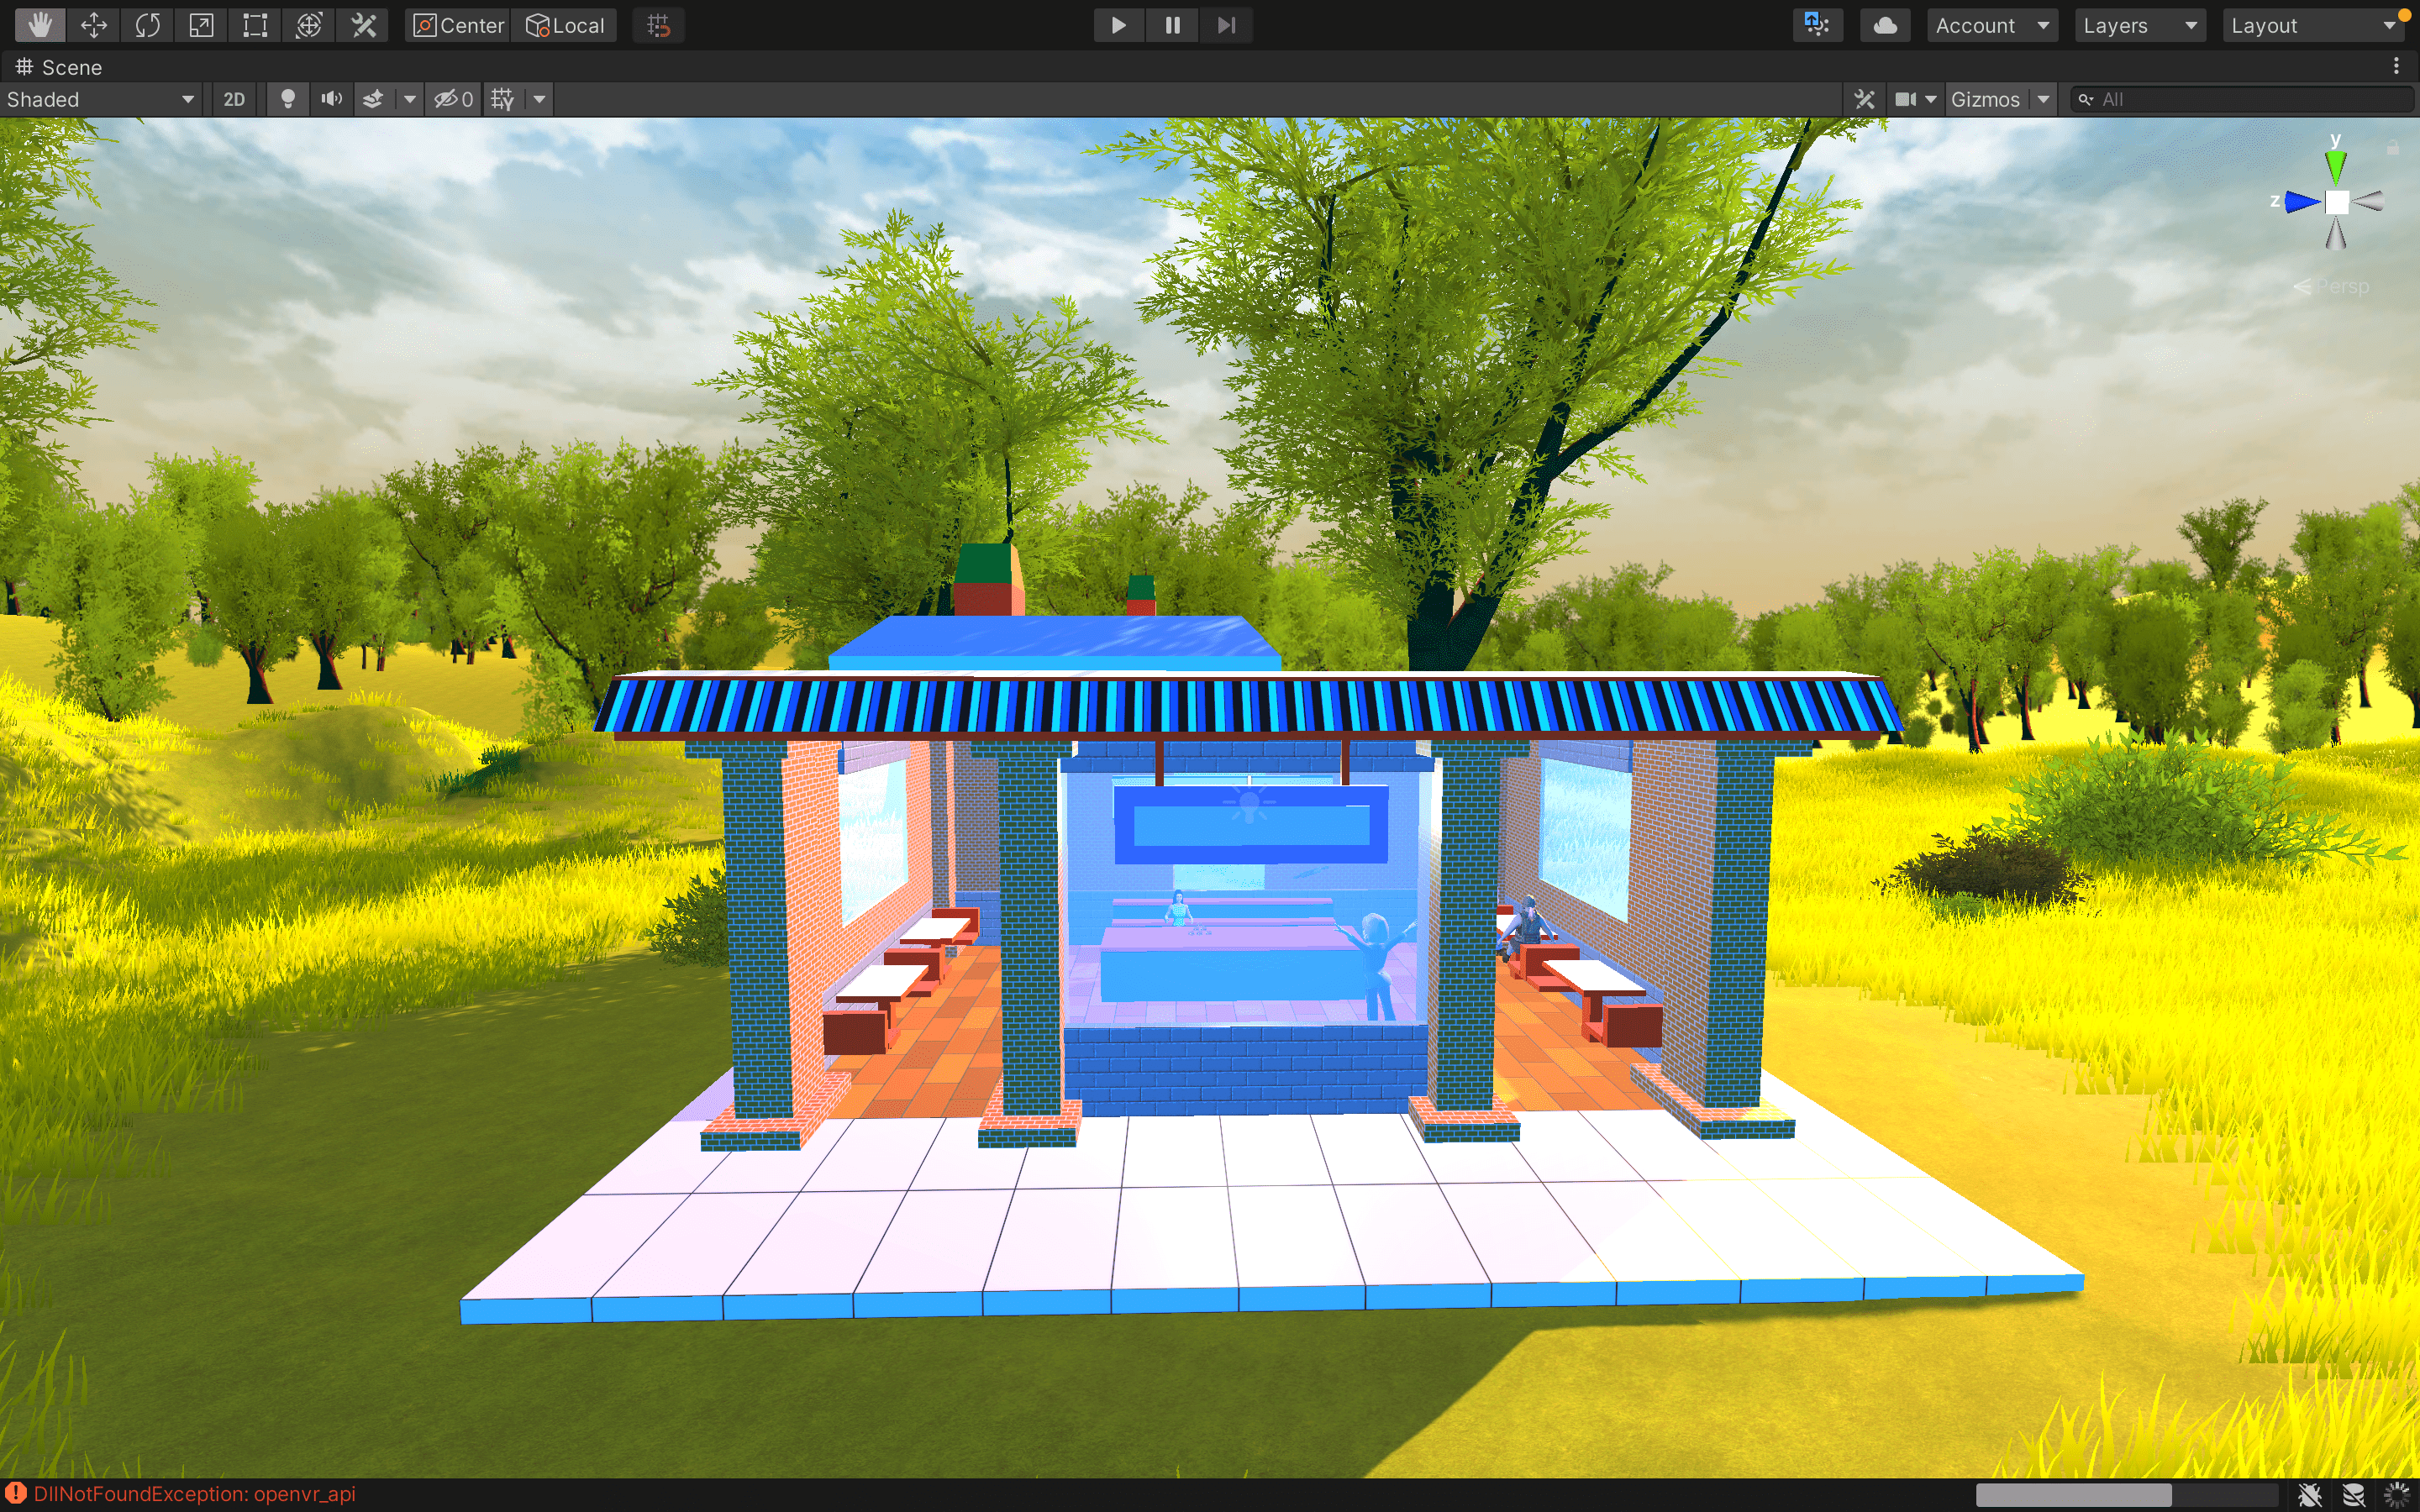Click the cloud services icon

point(1885,25)
